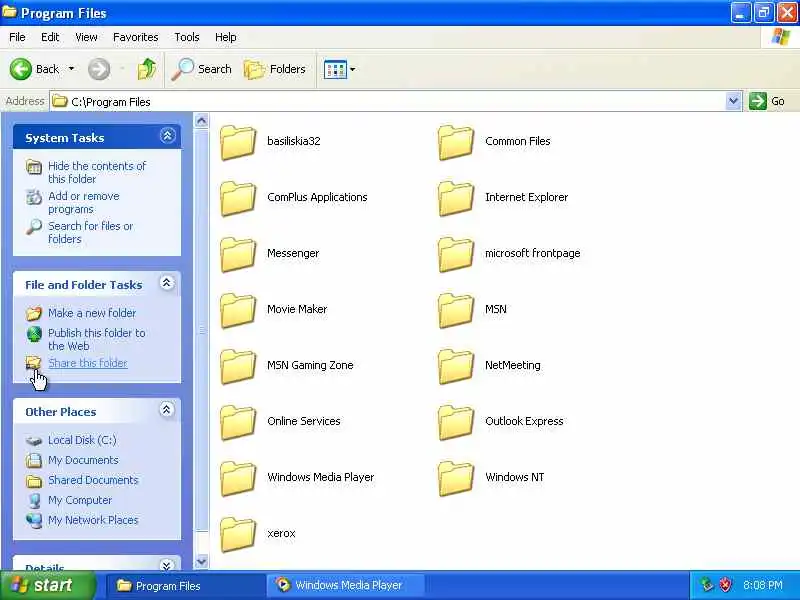
Task: Open My Computer in Other Places
Action: pyautogui.click(x=80, y=500)
